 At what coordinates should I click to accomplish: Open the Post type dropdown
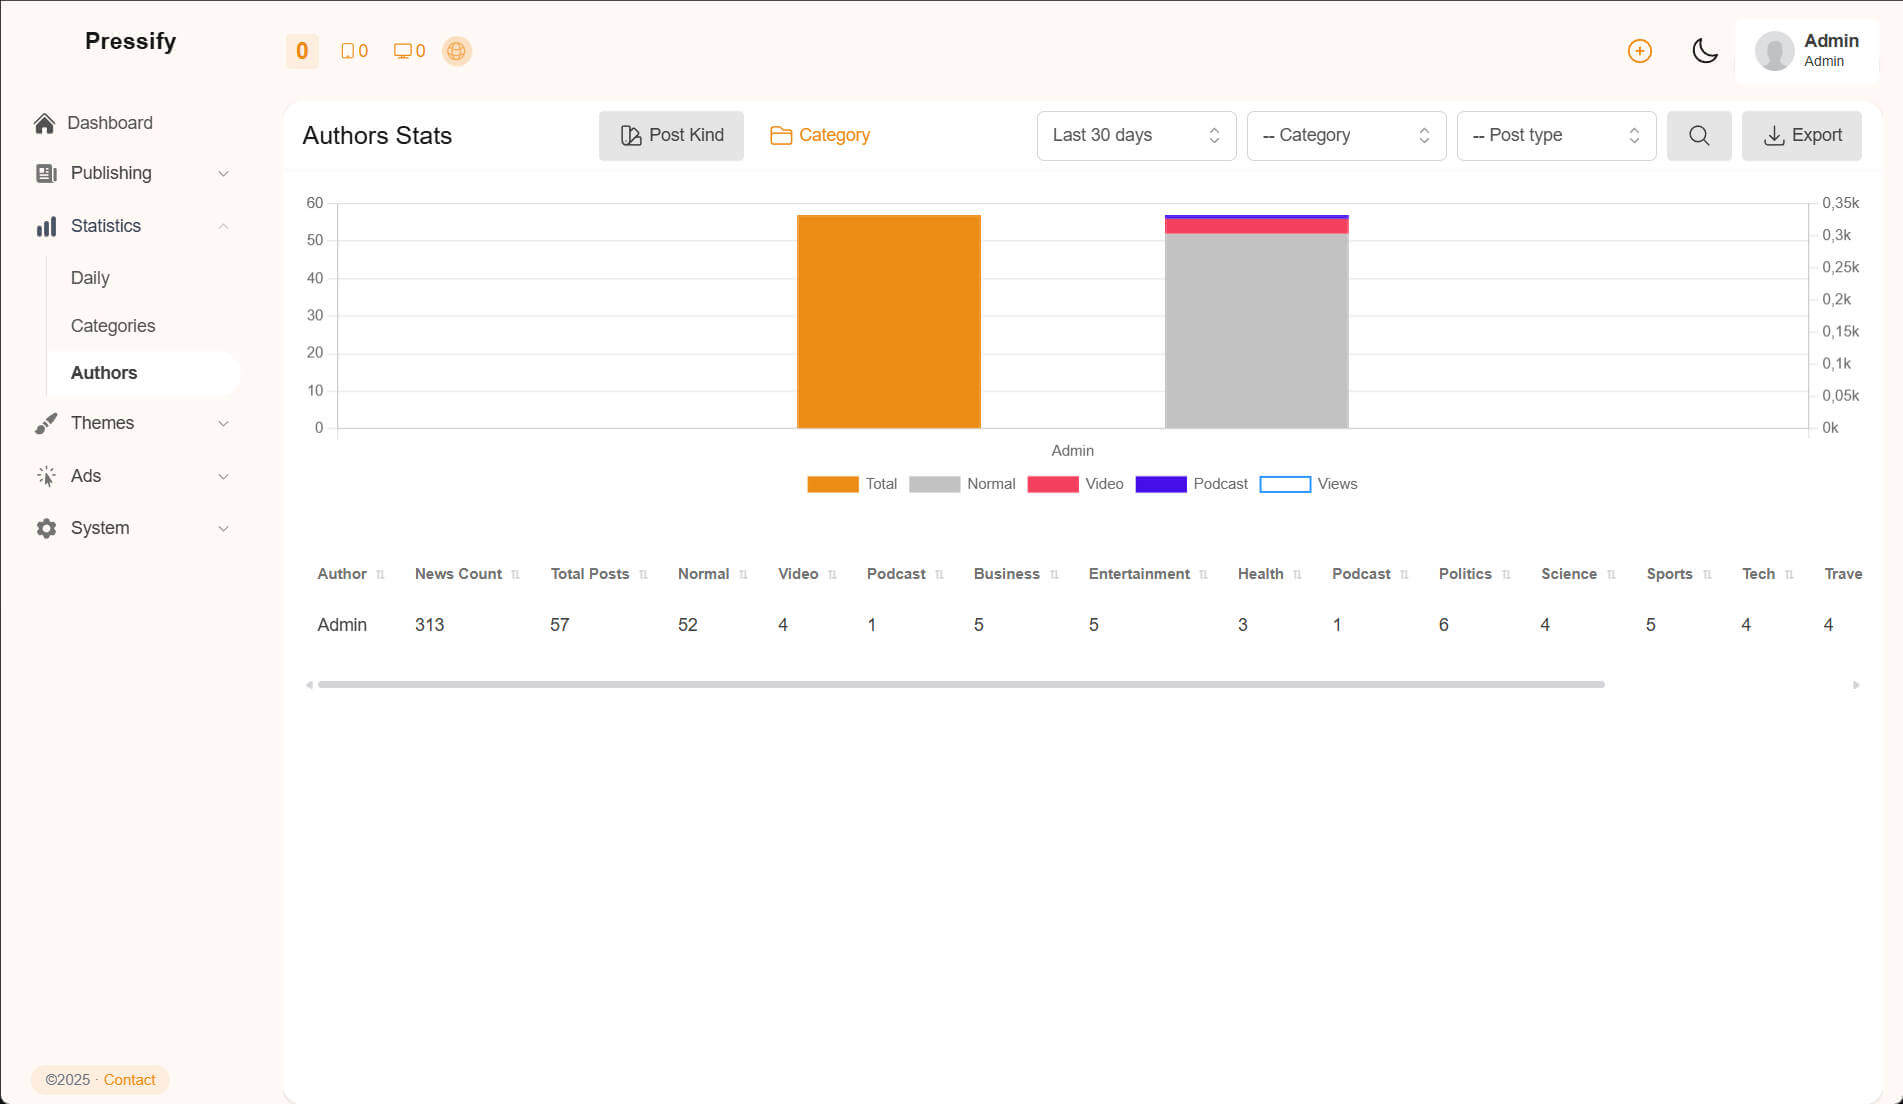(1556, 135)
